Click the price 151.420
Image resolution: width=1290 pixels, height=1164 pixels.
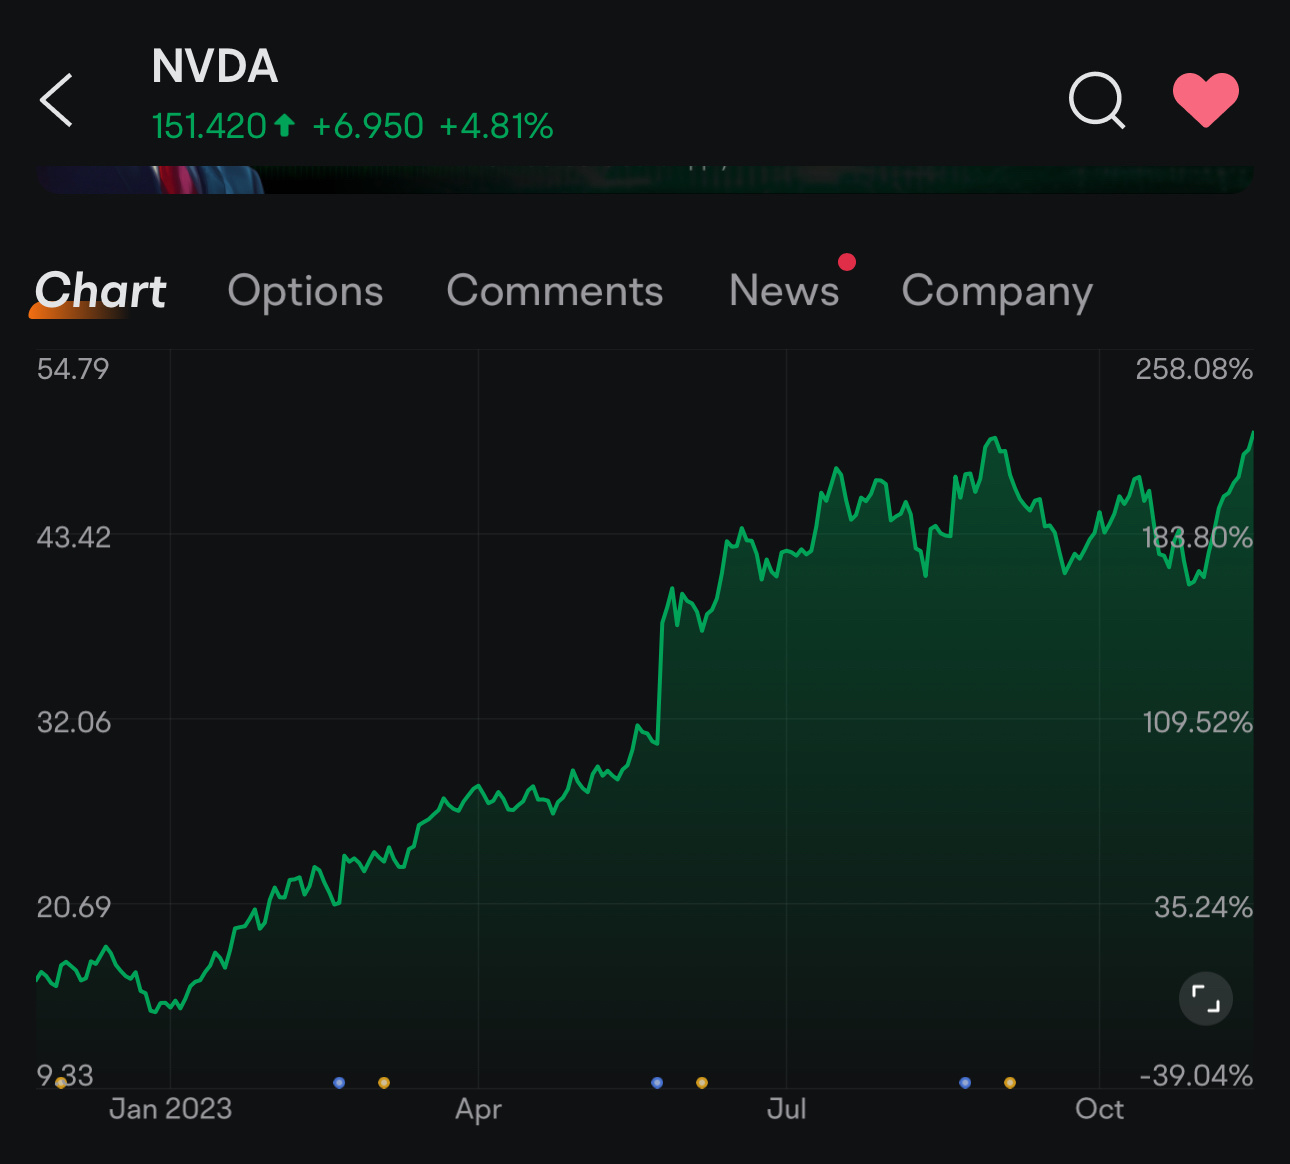tap(208, 126)
